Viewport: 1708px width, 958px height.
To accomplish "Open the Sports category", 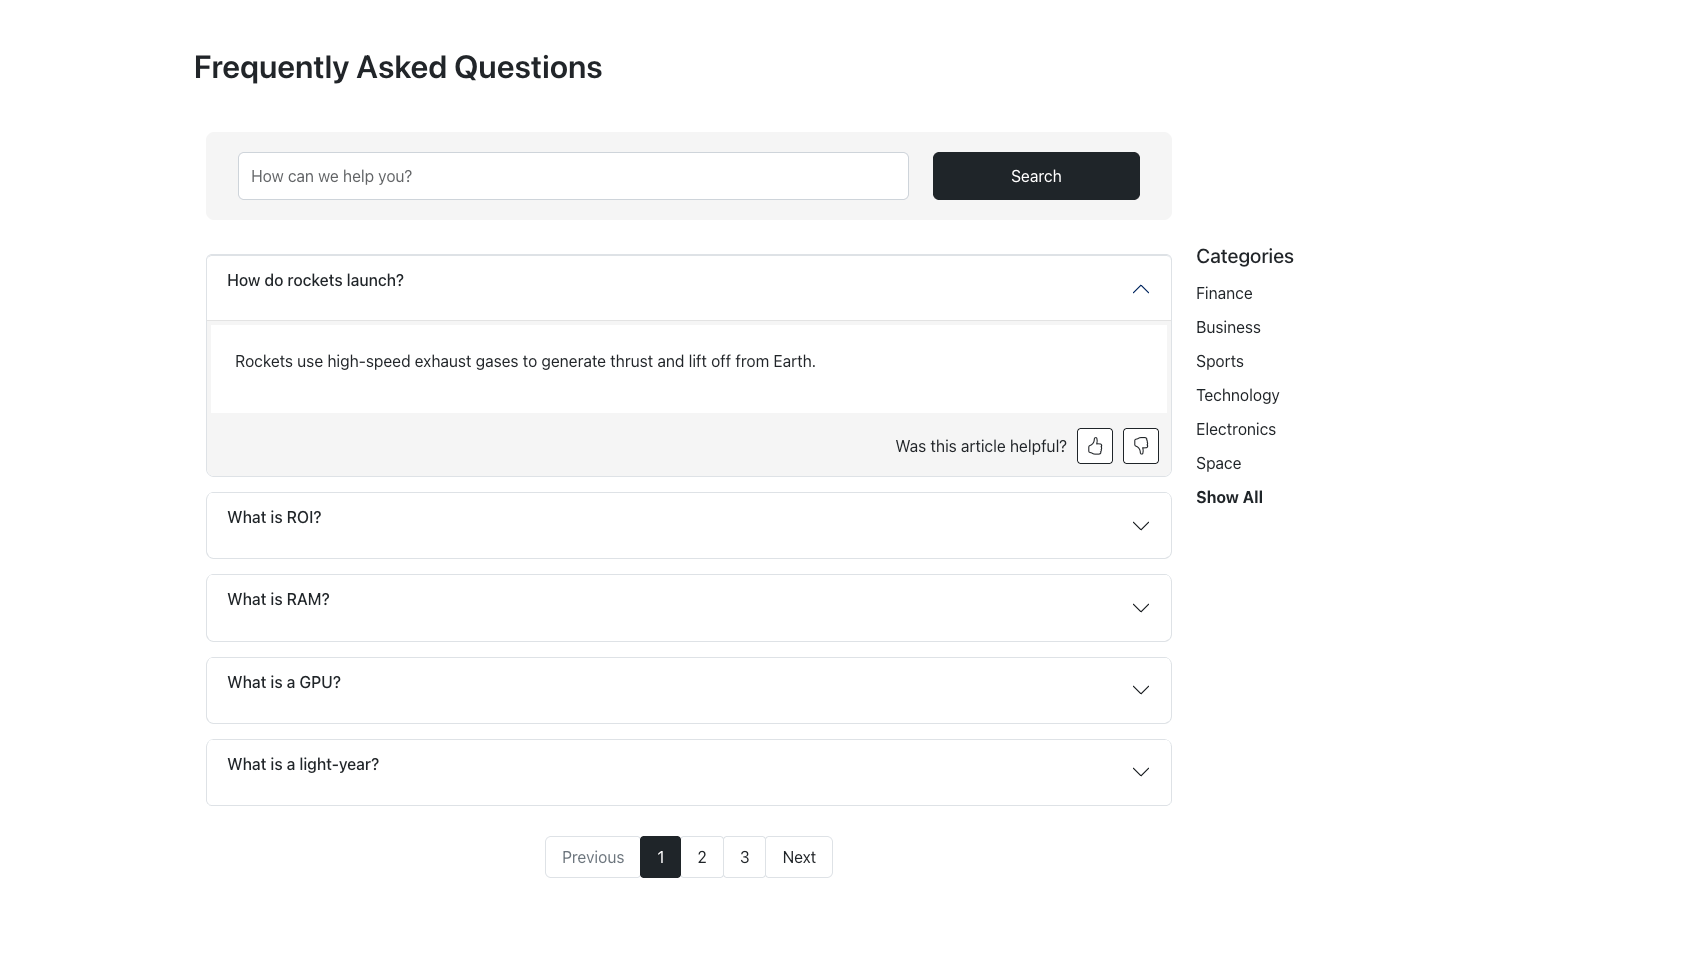I will [1219, 361].
